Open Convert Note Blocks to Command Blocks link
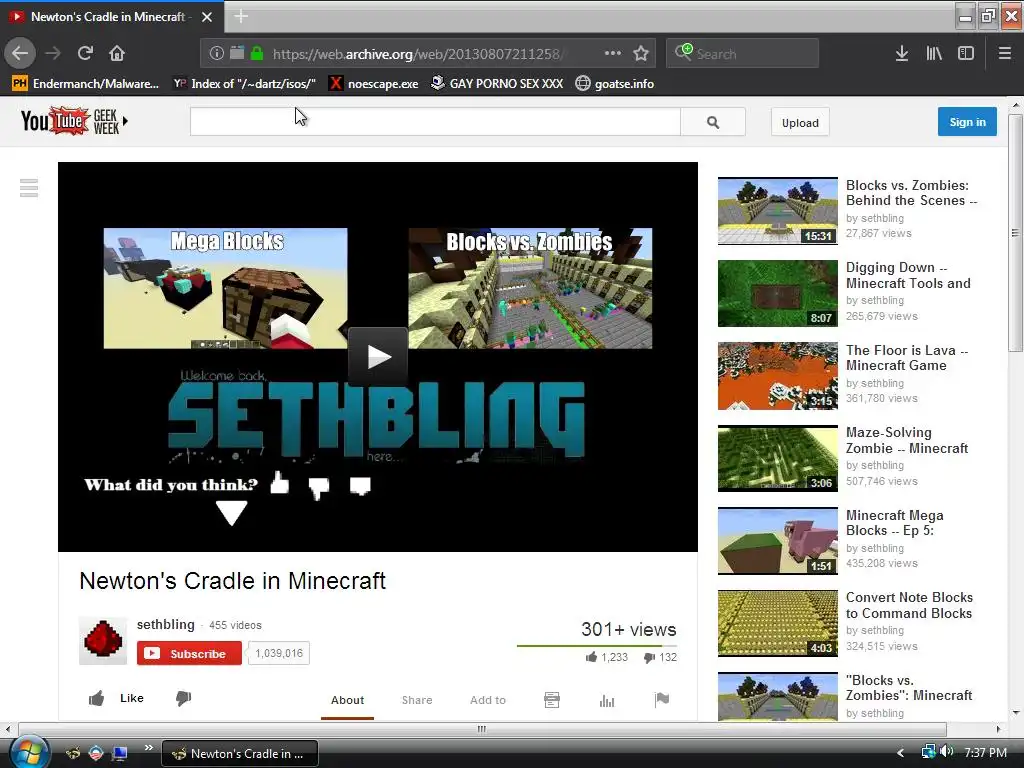Viewport: 1024px width, 768px height. (909, 605)
